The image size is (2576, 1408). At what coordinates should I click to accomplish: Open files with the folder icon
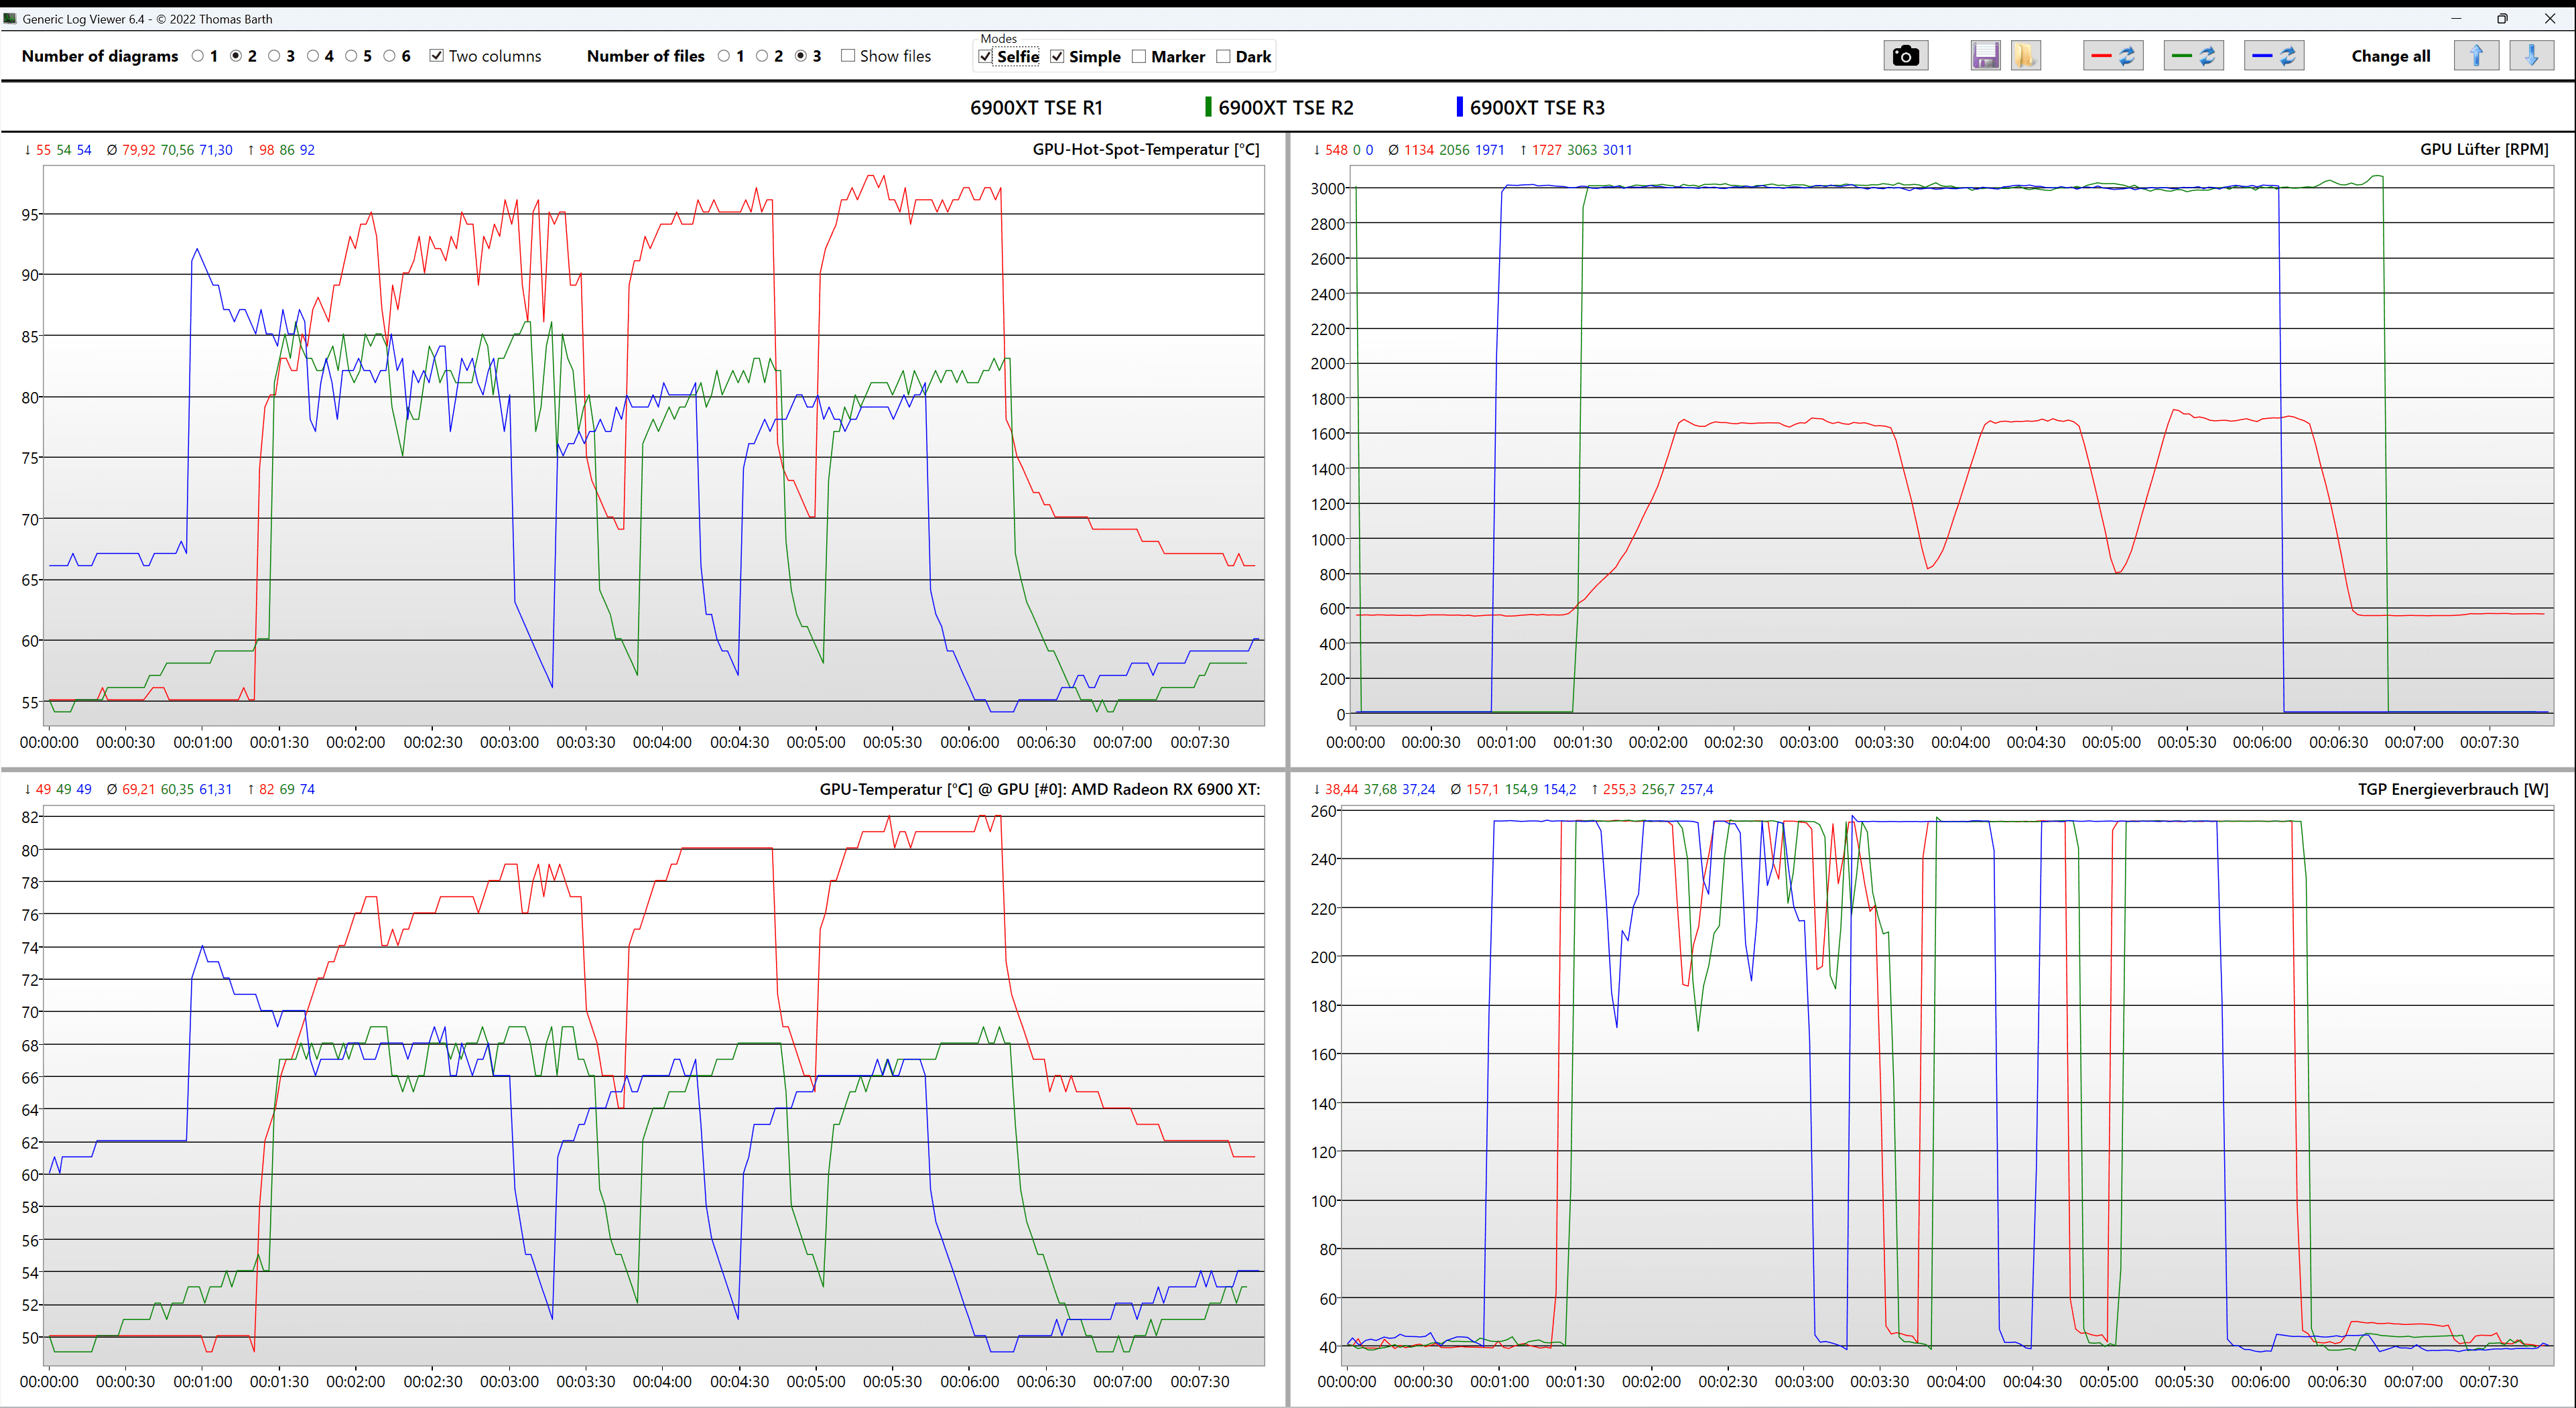(x=2025, y=56)
